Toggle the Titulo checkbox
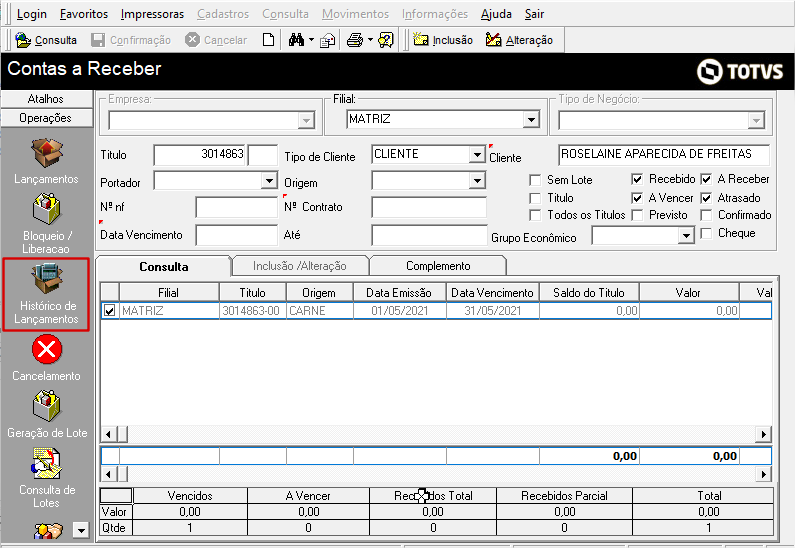Image resolution: width=795 pixels, height=548 pixels. [x=535, y=198]
